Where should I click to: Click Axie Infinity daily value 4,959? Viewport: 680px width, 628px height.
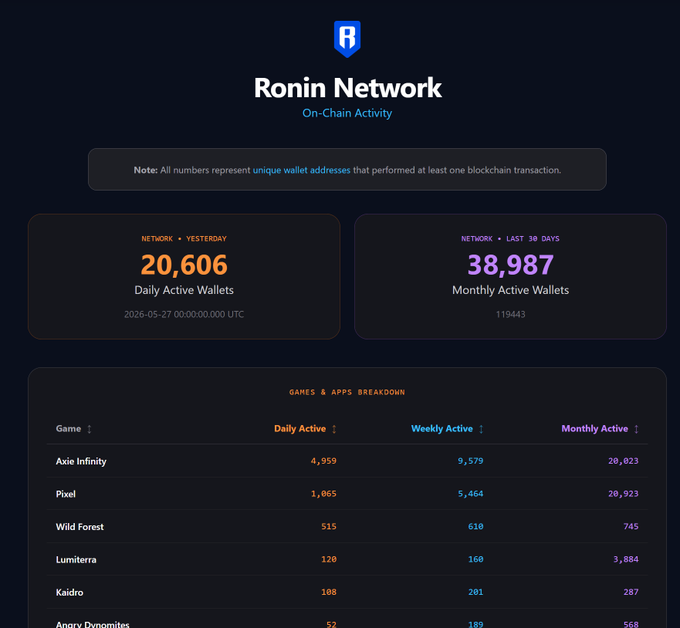pos(324,461)
